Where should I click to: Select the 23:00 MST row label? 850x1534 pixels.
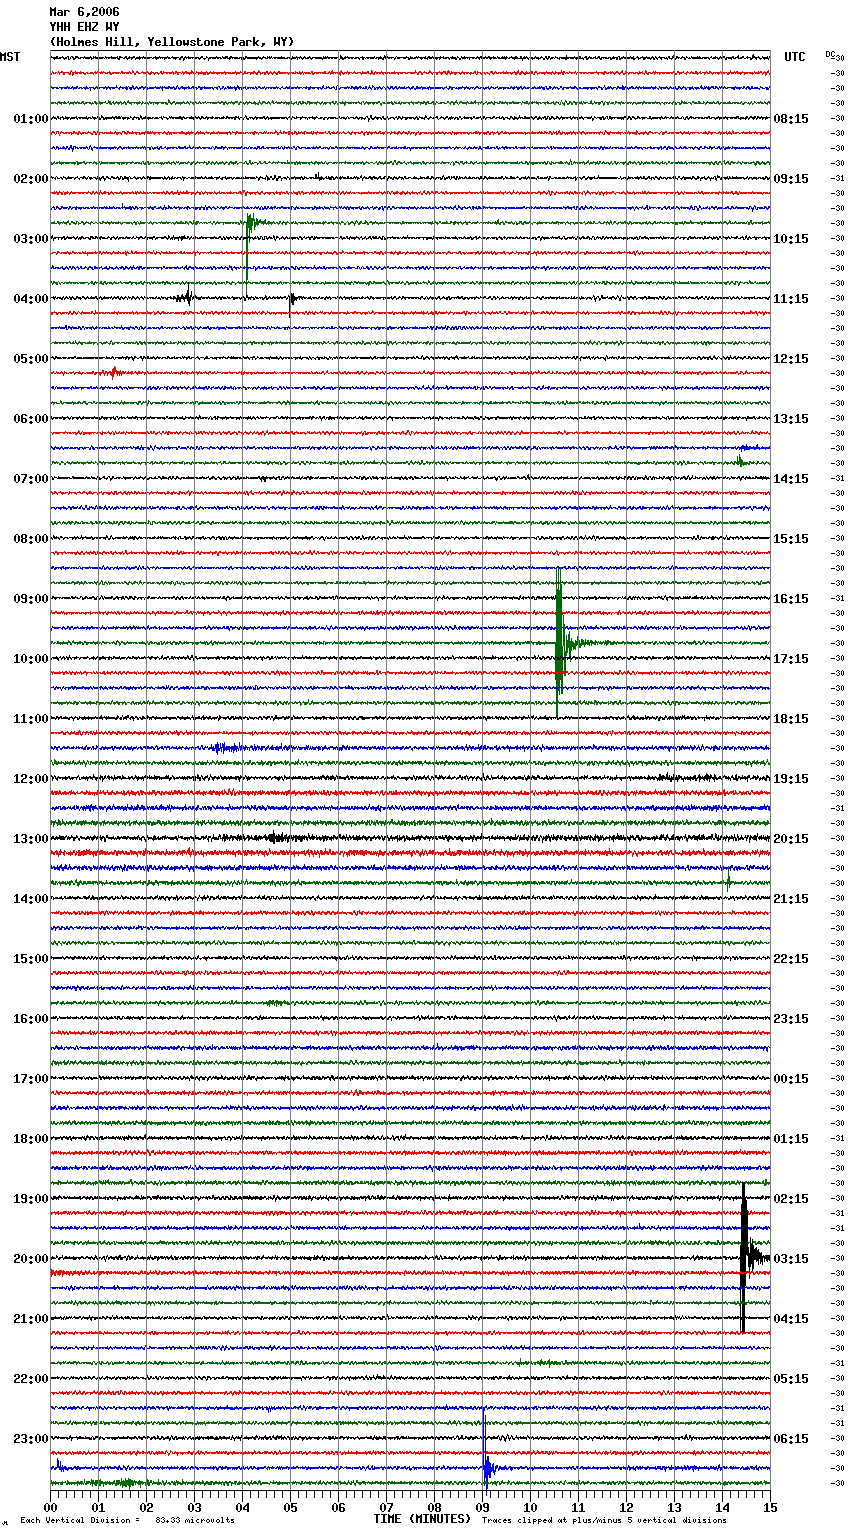click(x=31, y=1439)
